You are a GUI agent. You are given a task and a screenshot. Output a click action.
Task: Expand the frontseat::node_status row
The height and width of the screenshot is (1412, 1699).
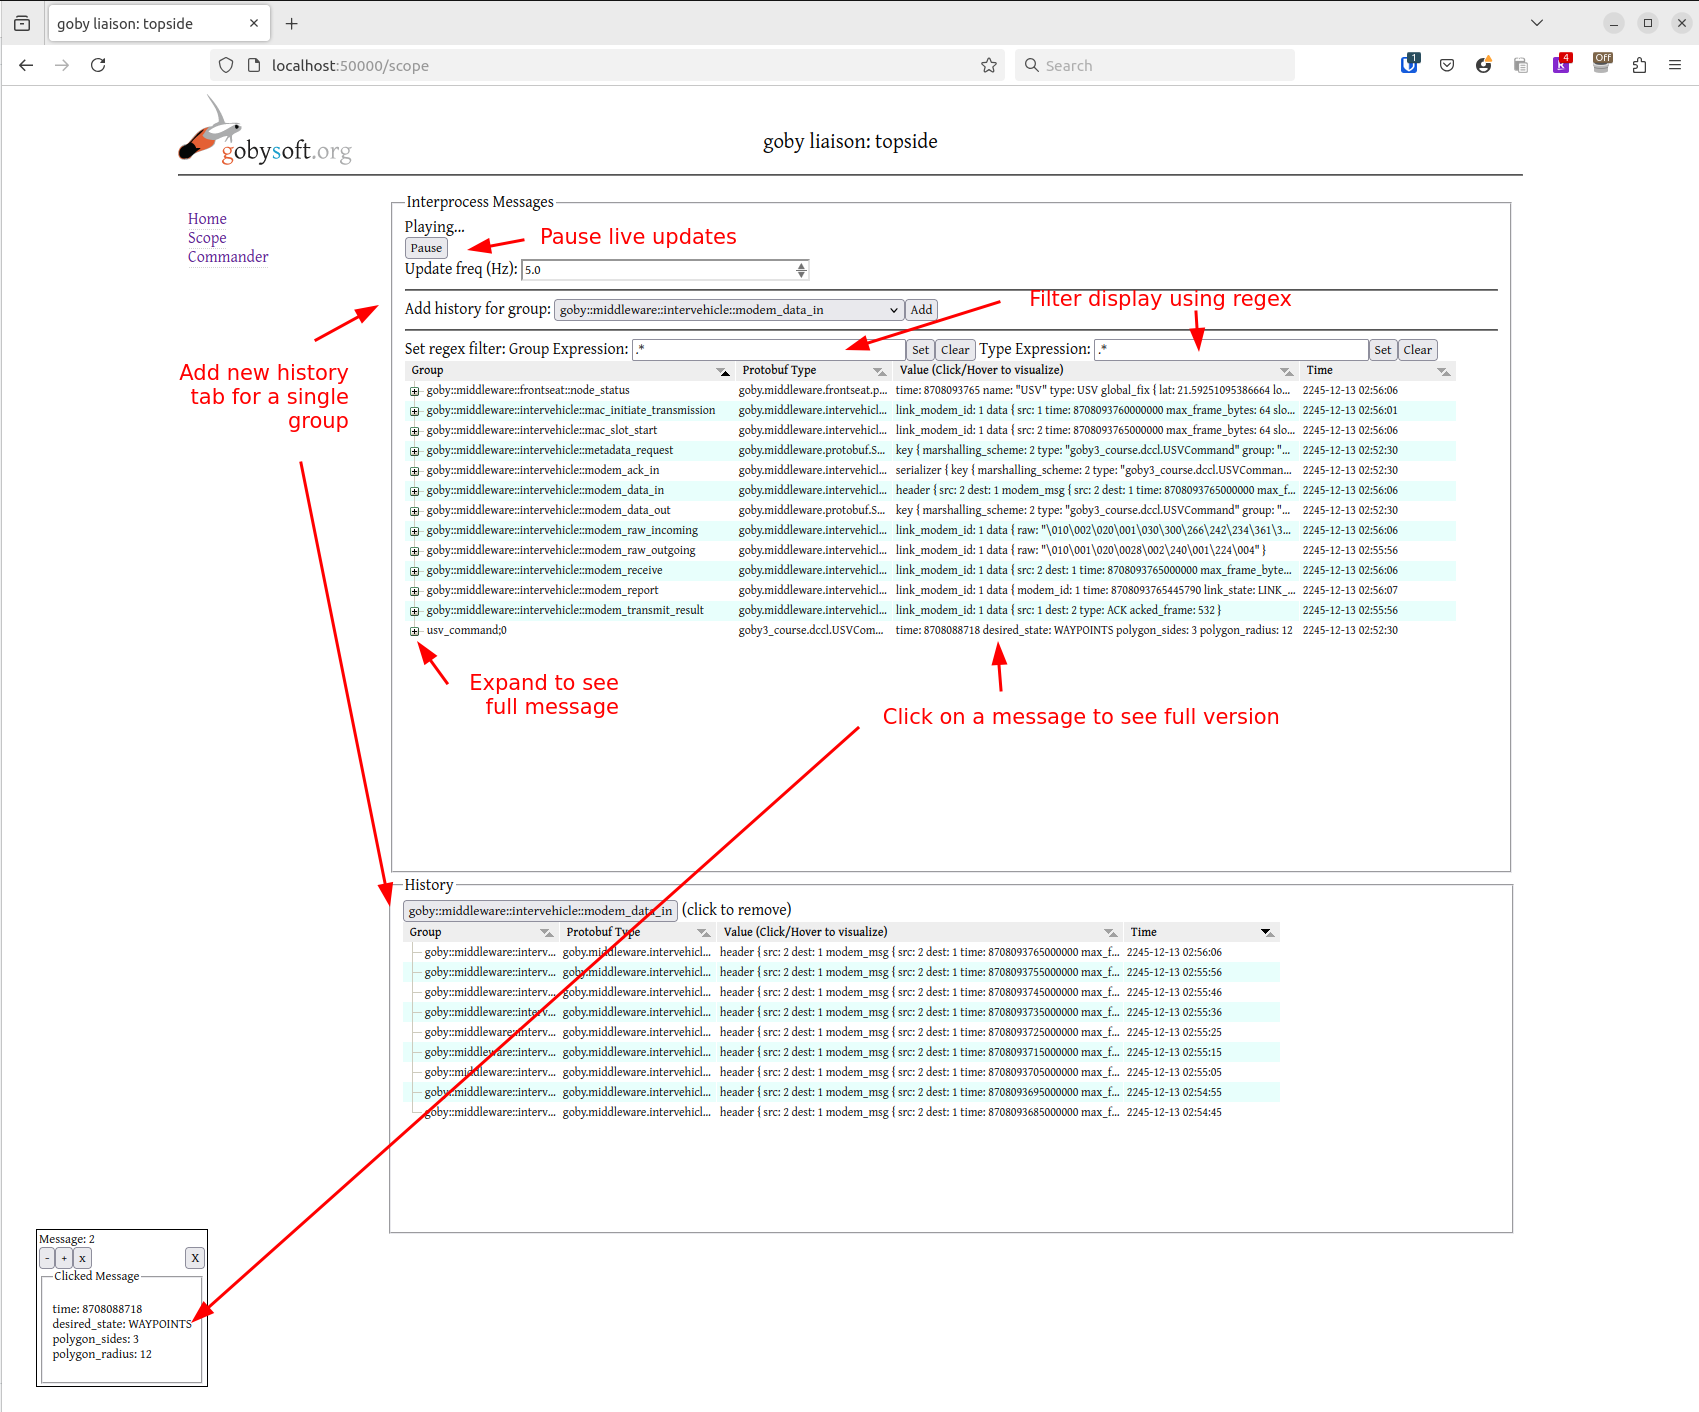(x=415, y=391)
